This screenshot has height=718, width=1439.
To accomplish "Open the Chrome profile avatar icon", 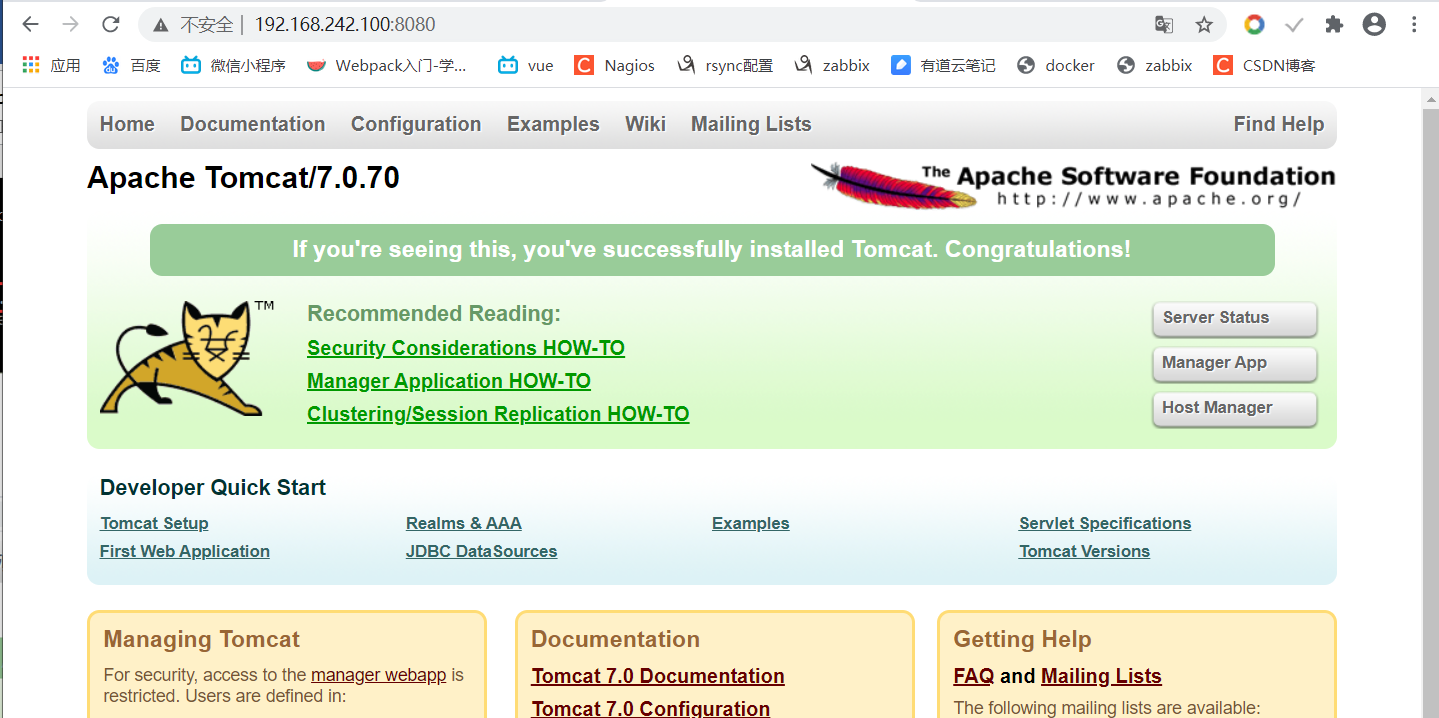I will [x=1374, y=25].
